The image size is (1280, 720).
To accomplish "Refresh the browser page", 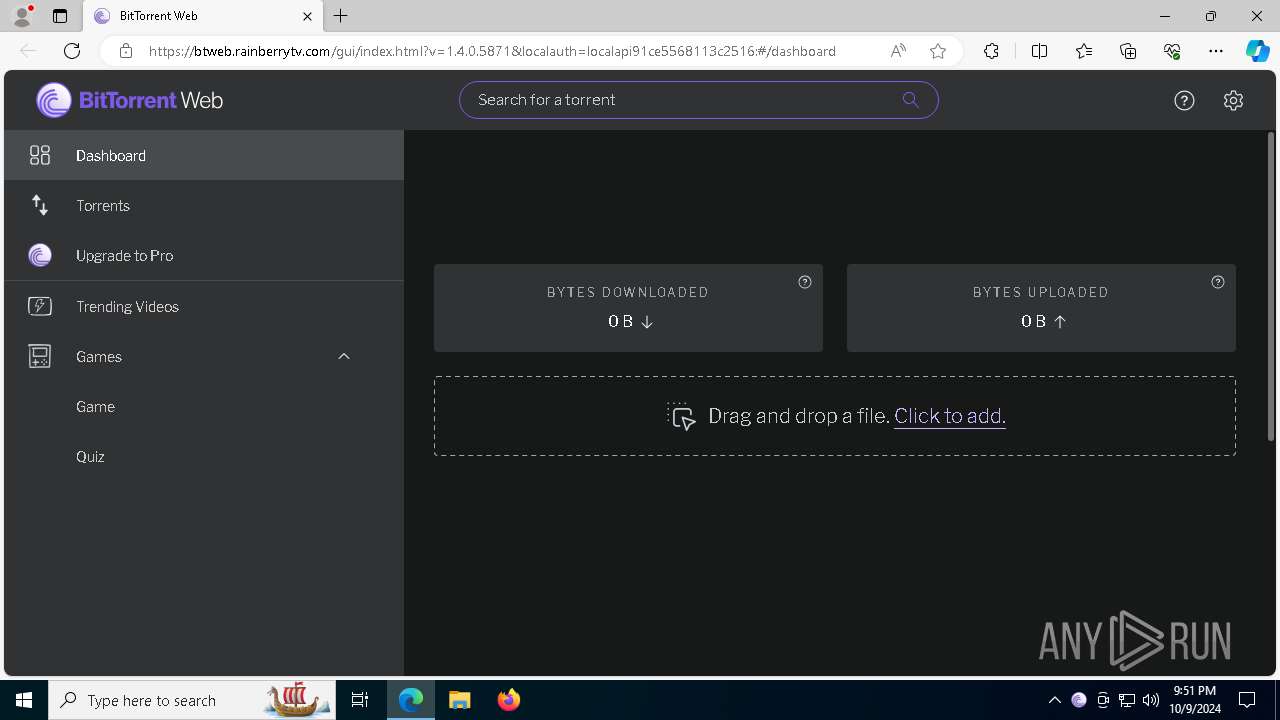I will tap(72, 51).
